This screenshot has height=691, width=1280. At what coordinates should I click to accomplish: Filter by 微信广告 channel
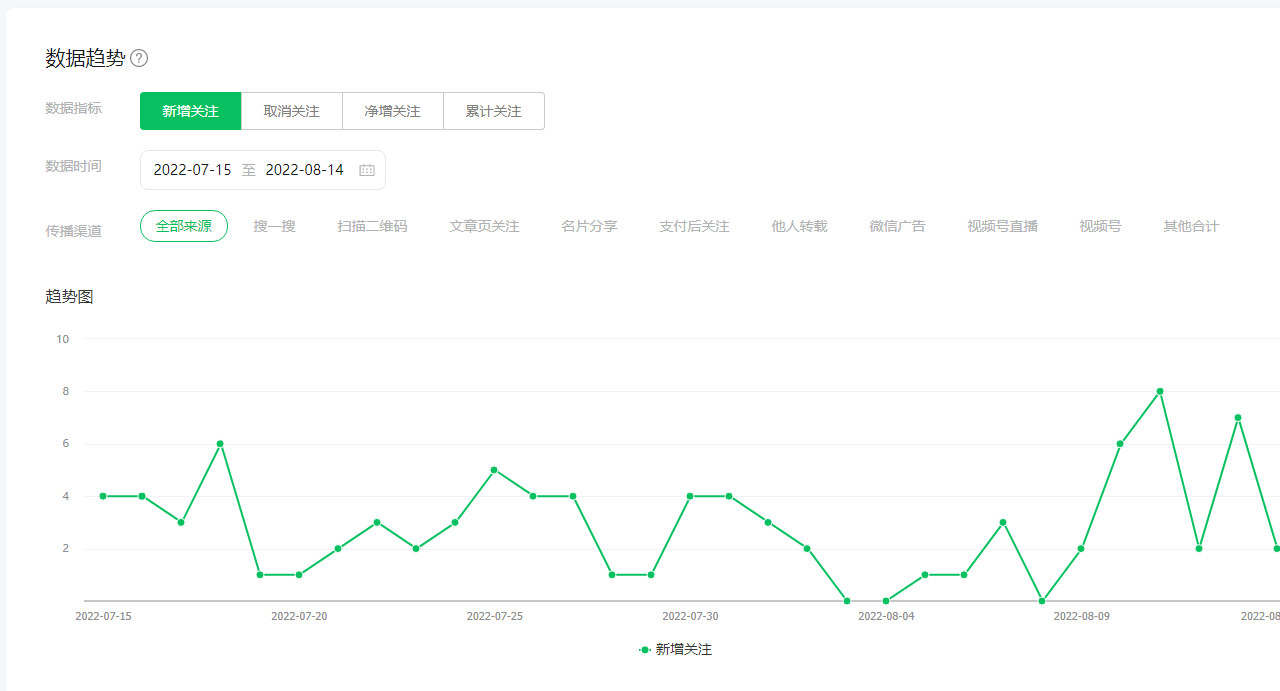897,226
